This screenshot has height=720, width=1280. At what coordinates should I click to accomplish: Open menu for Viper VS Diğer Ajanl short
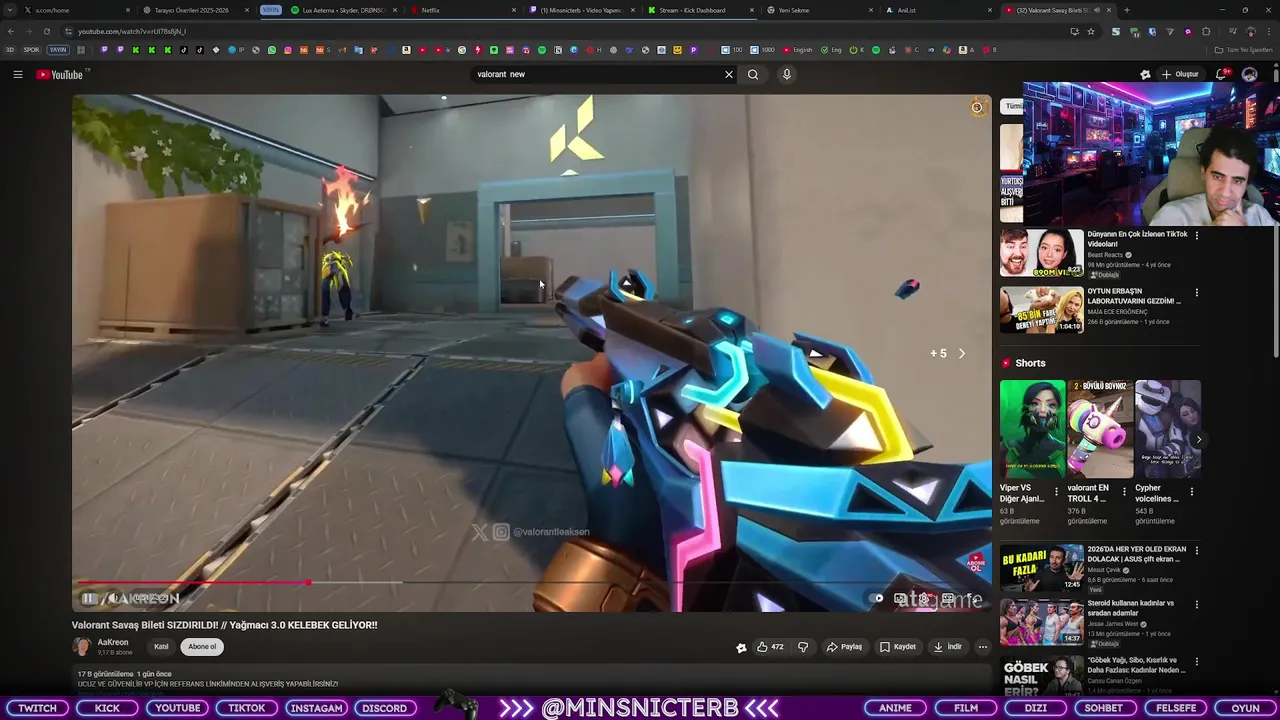[1056, 491]
